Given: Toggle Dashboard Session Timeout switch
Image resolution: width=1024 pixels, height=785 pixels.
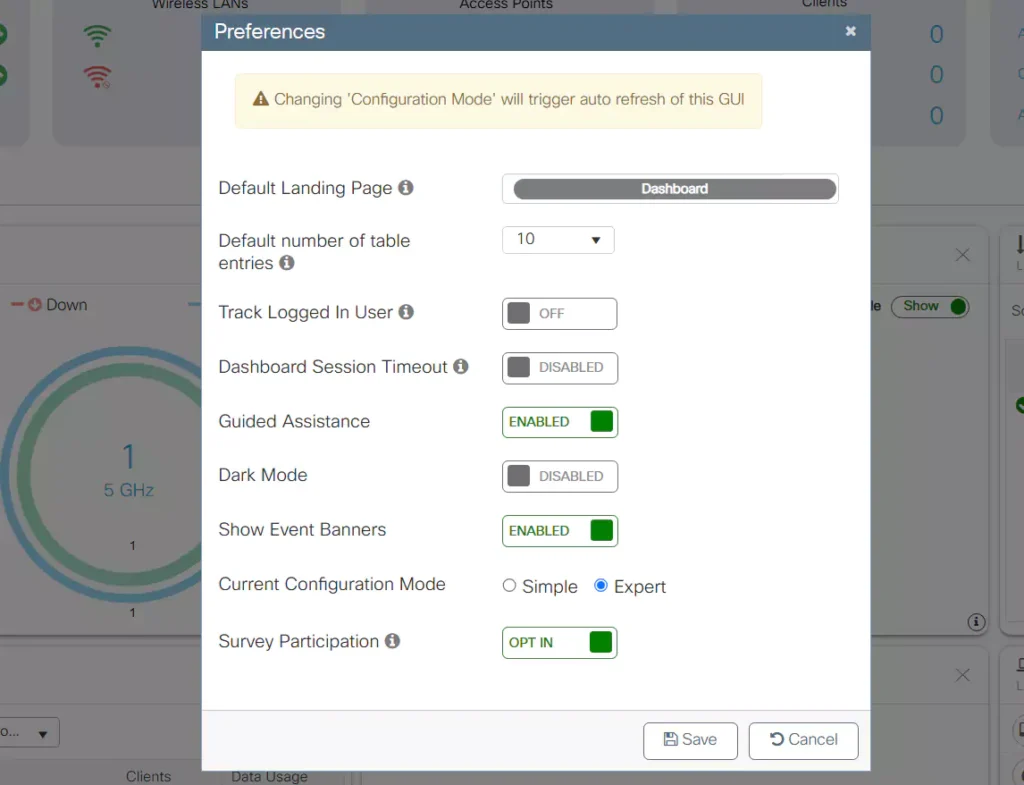Looking at the screenshot, I should point(559,367).
